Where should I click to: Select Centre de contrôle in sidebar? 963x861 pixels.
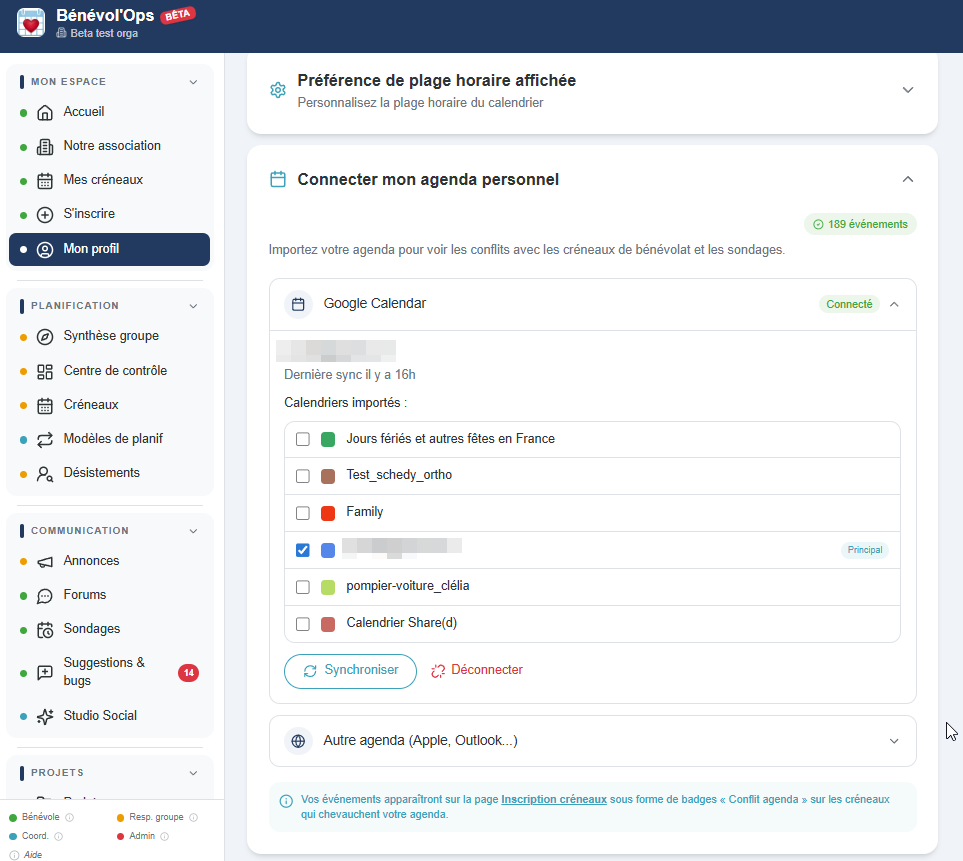click(x=109, y=371)
